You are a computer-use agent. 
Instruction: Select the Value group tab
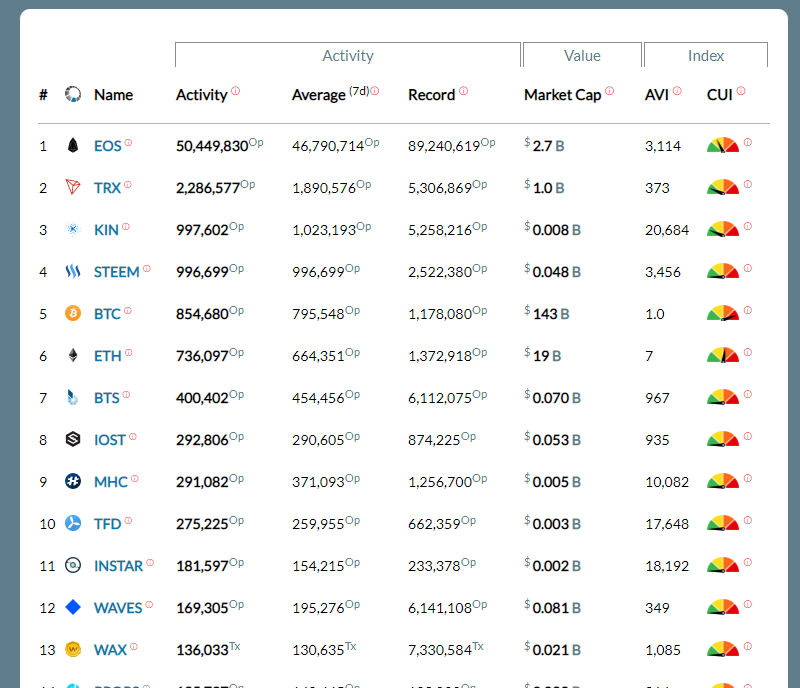click(582, 55)
